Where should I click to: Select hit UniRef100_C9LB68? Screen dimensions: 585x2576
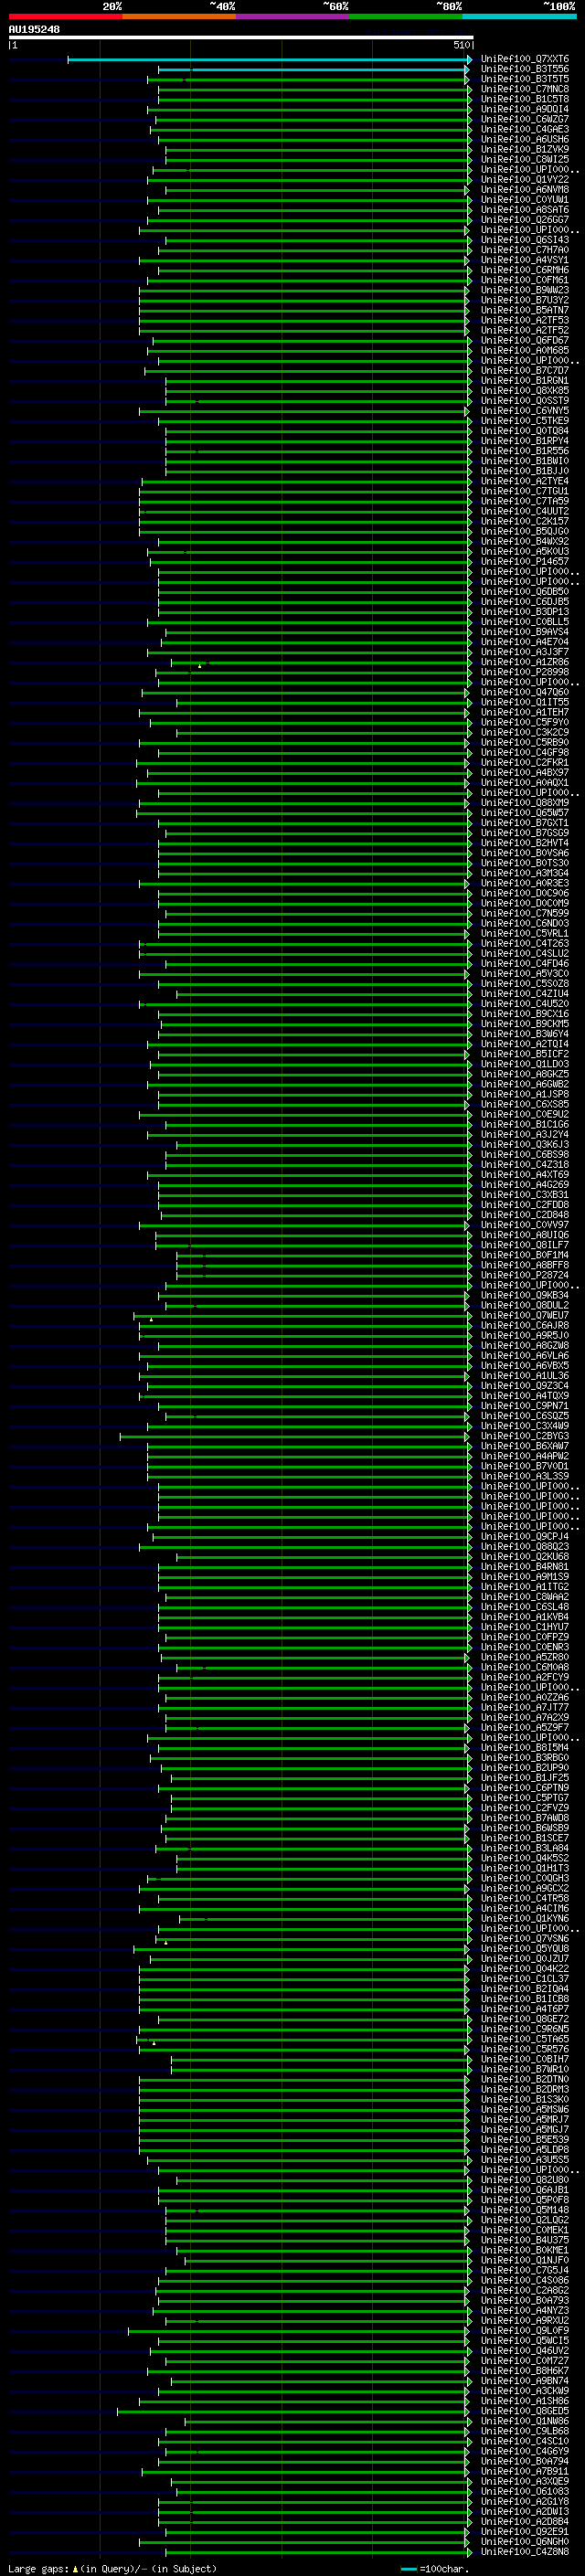525,2431
